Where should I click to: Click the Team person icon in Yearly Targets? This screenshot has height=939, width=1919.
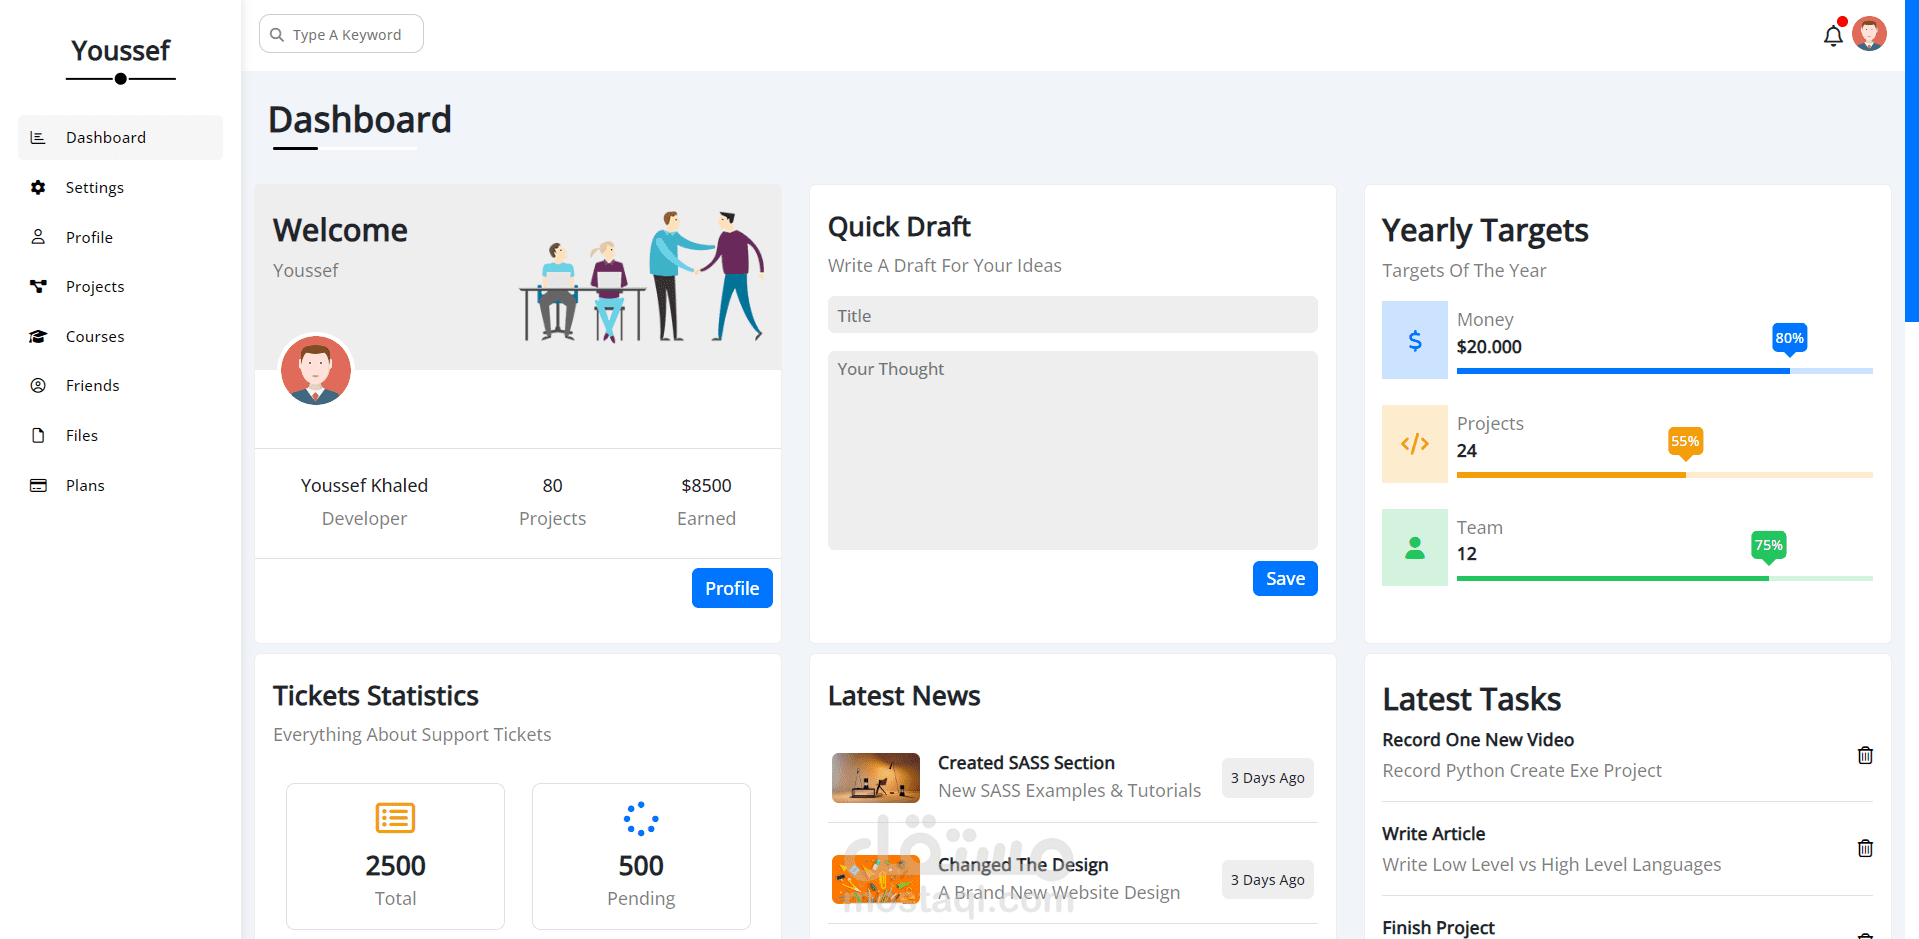point(1415,548)
